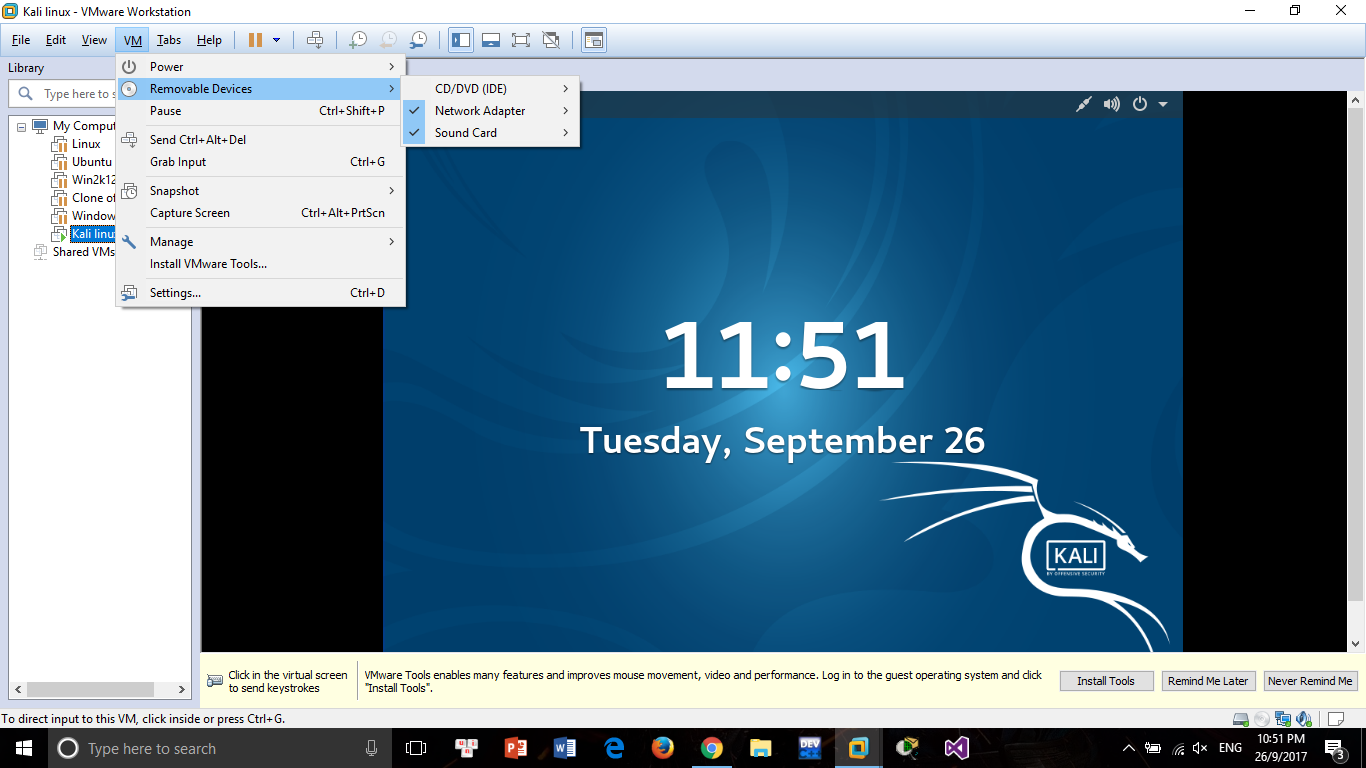Toggle the library sidebar view toolbar icon

click(x=461, y=40)
